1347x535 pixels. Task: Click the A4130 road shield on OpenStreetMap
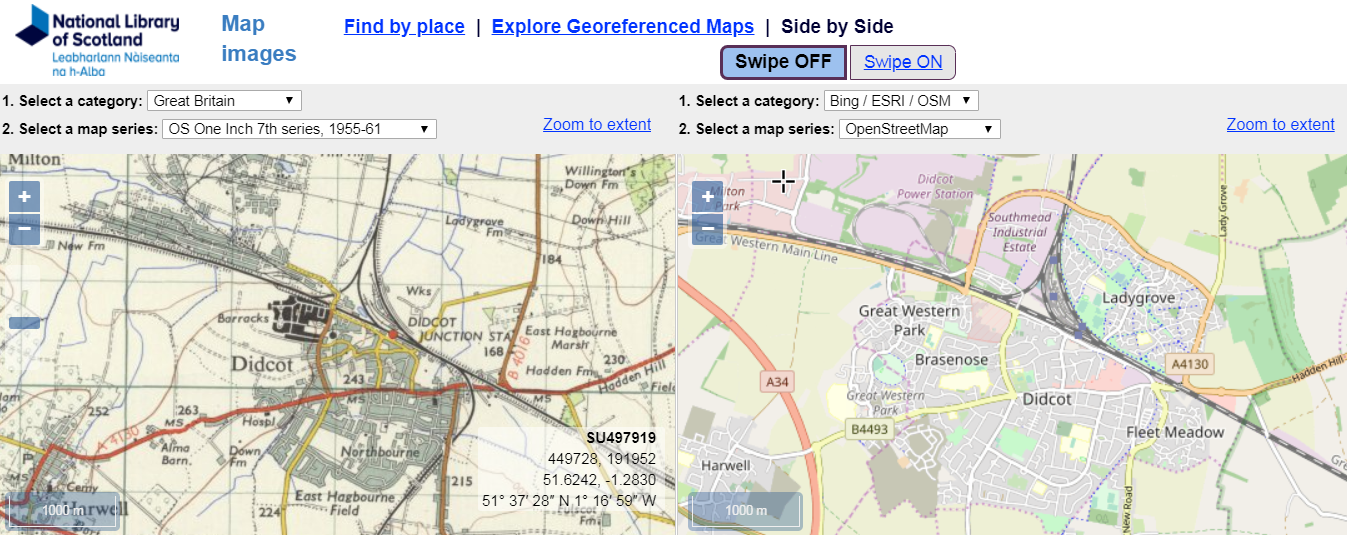click(x=1191, y=365)
